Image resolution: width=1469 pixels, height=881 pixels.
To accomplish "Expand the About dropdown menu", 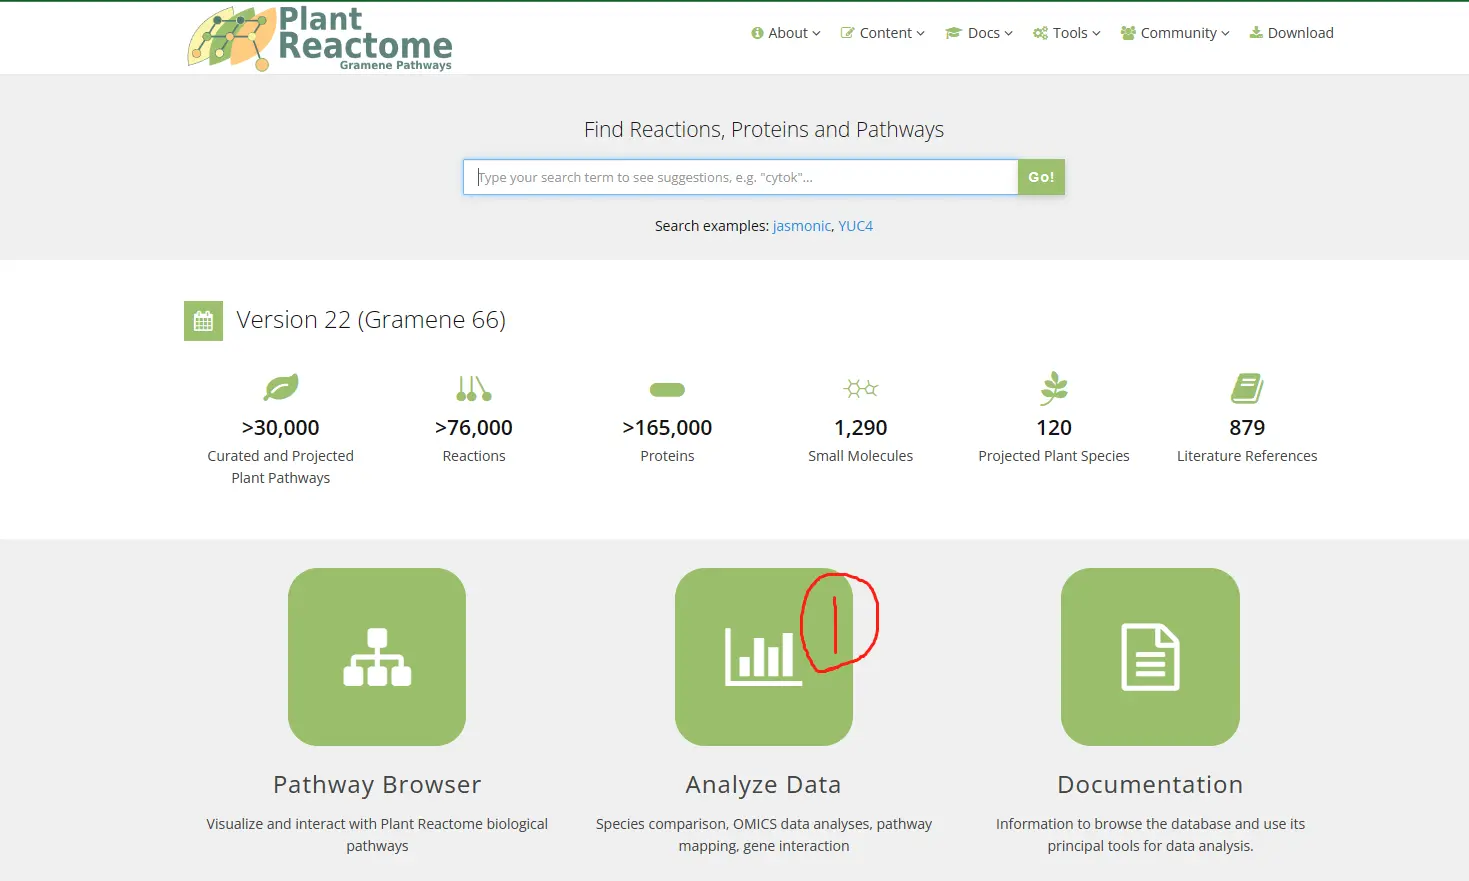I will [x=786, y=33].
